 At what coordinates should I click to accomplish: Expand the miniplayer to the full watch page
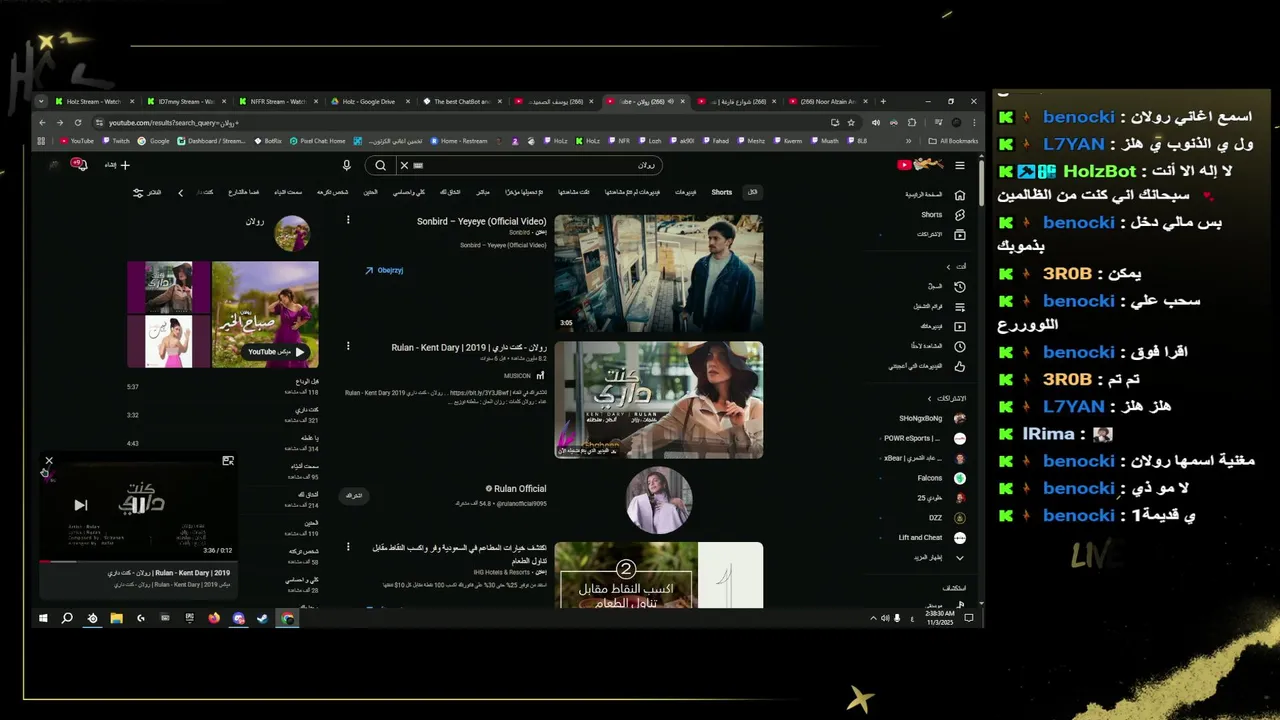point(228,461)
